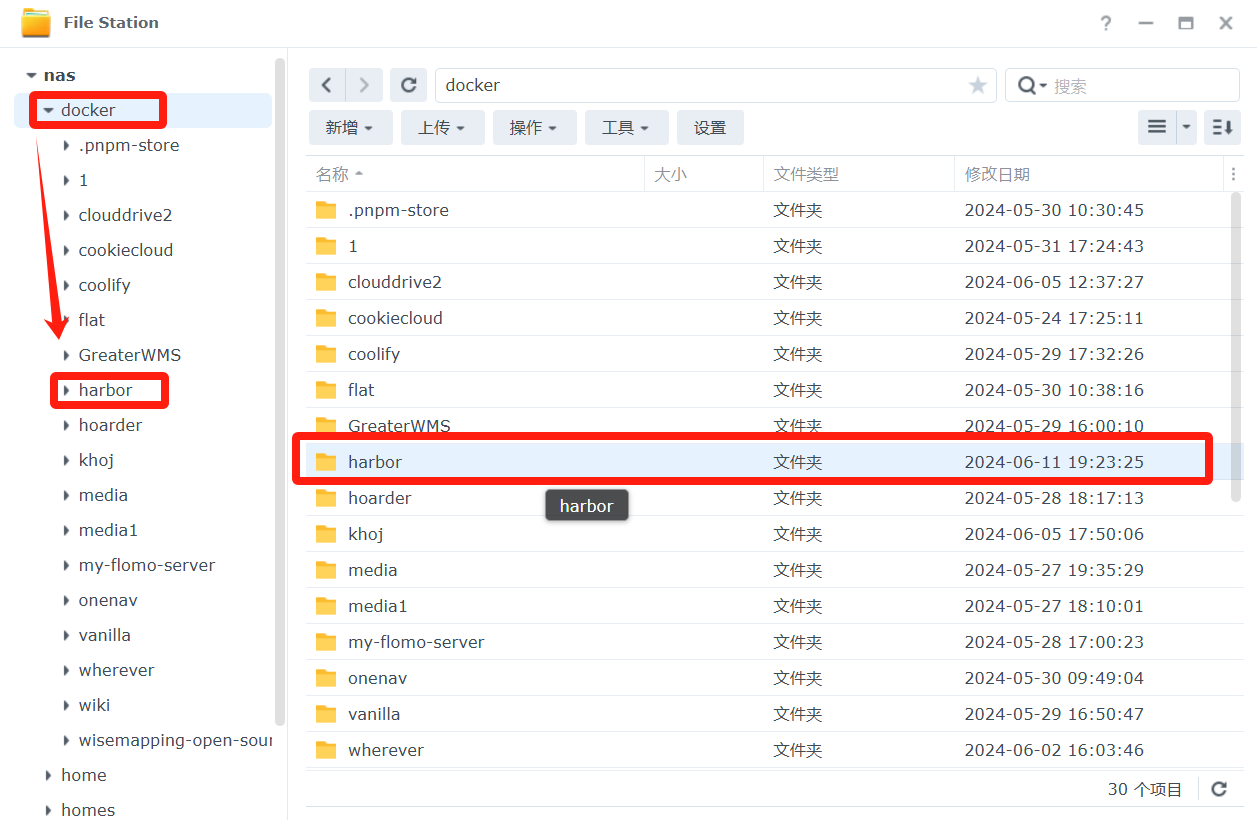Refresh the docker folder path
Screen dimensions: 1257x820
[408, 86]
